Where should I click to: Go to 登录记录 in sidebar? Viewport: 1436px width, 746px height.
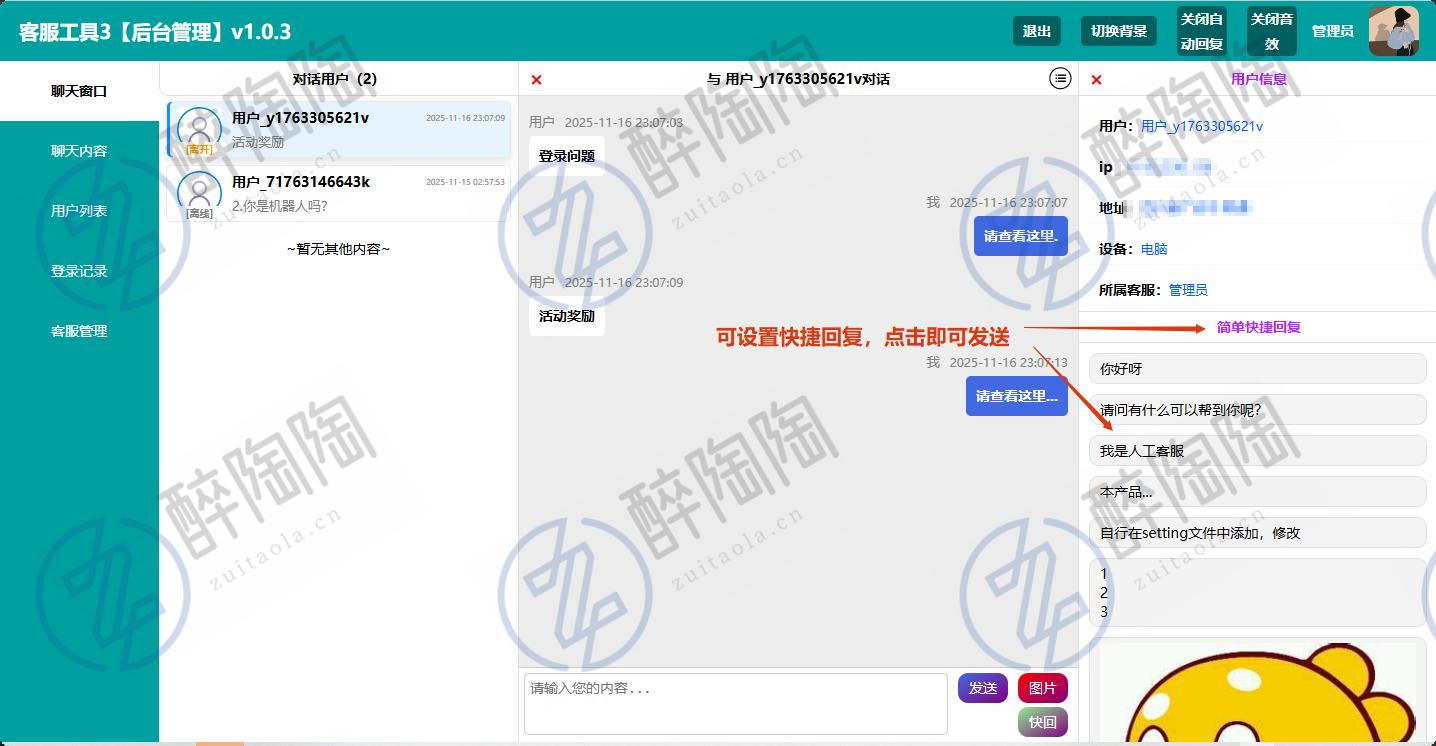coord(79,271)
